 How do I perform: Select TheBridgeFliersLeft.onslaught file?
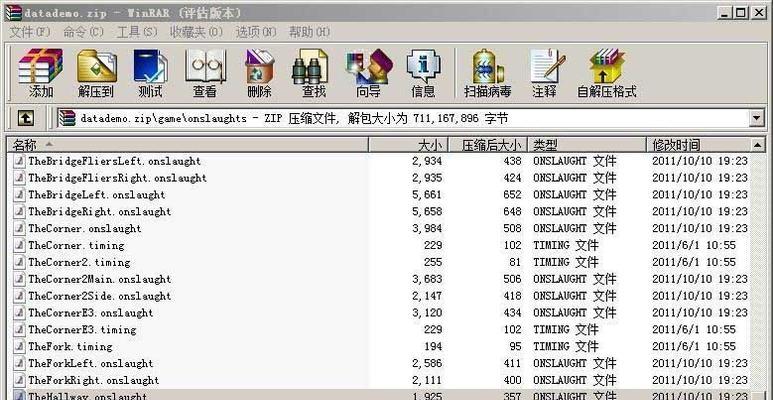click(114, 161)
